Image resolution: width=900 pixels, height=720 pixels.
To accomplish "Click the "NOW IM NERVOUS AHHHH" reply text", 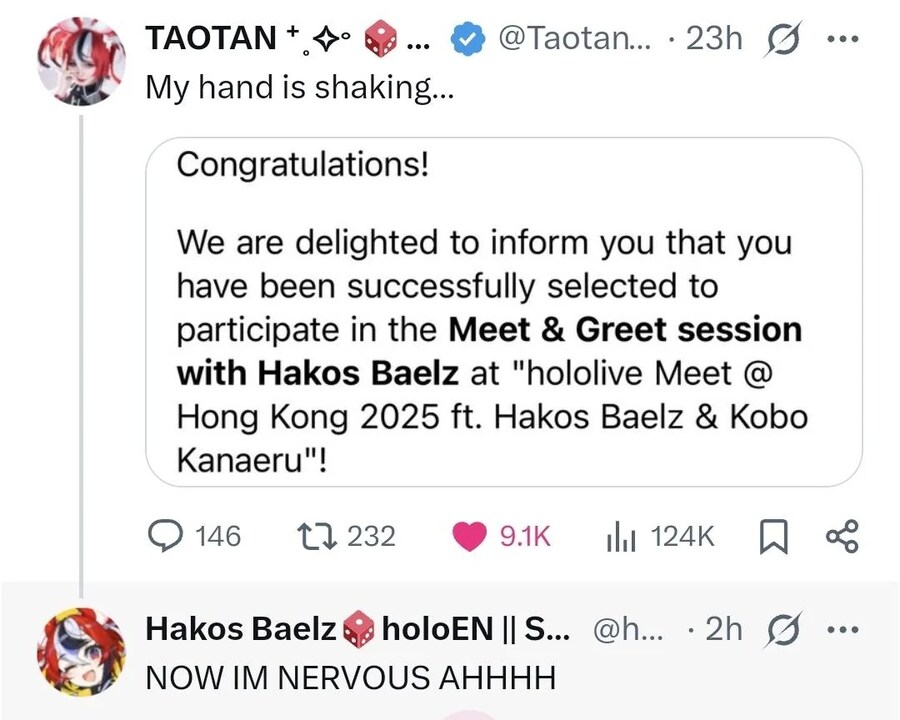I will point(350,677).
